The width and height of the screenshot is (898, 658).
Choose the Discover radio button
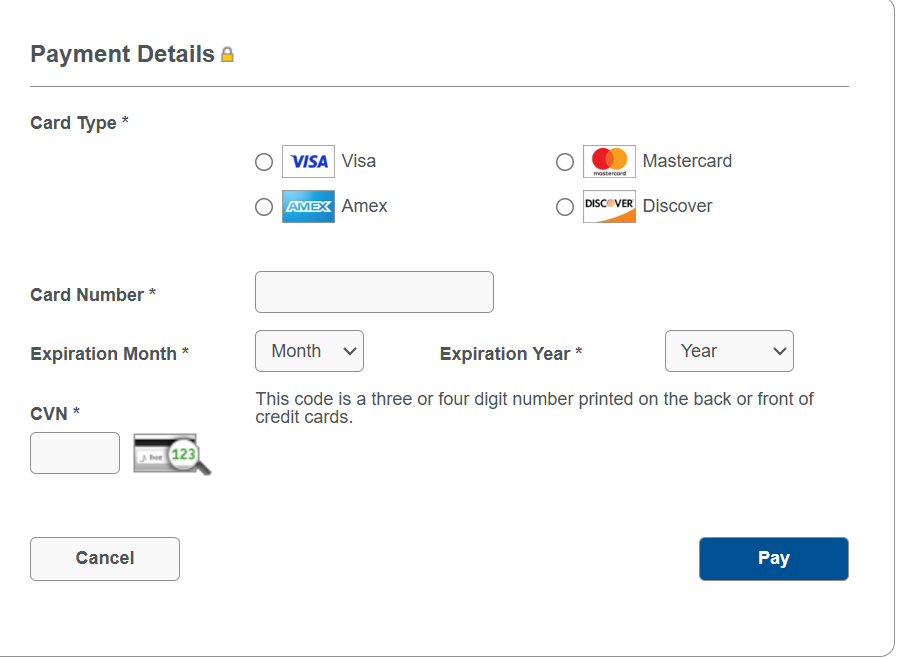[565, 207]
